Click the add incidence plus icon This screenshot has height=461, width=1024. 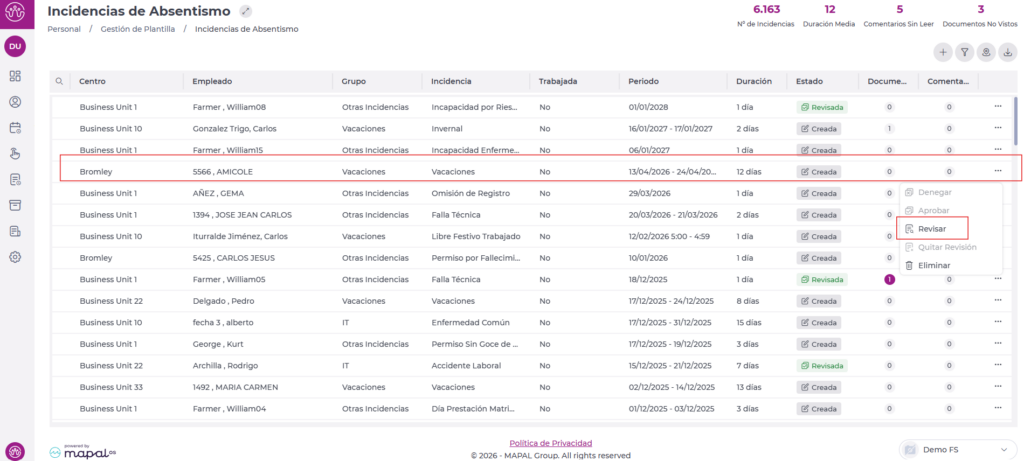click(x=942, y=52)
